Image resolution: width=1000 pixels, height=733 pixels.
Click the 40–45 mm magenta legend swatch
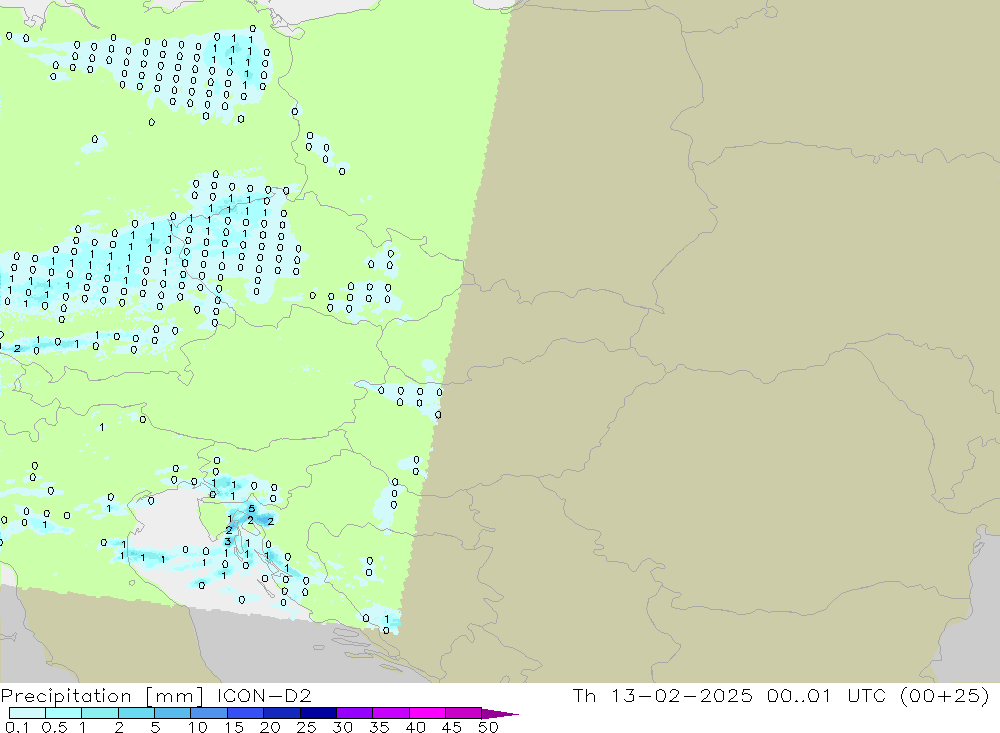pyautogui.click(x=427, y=713)
